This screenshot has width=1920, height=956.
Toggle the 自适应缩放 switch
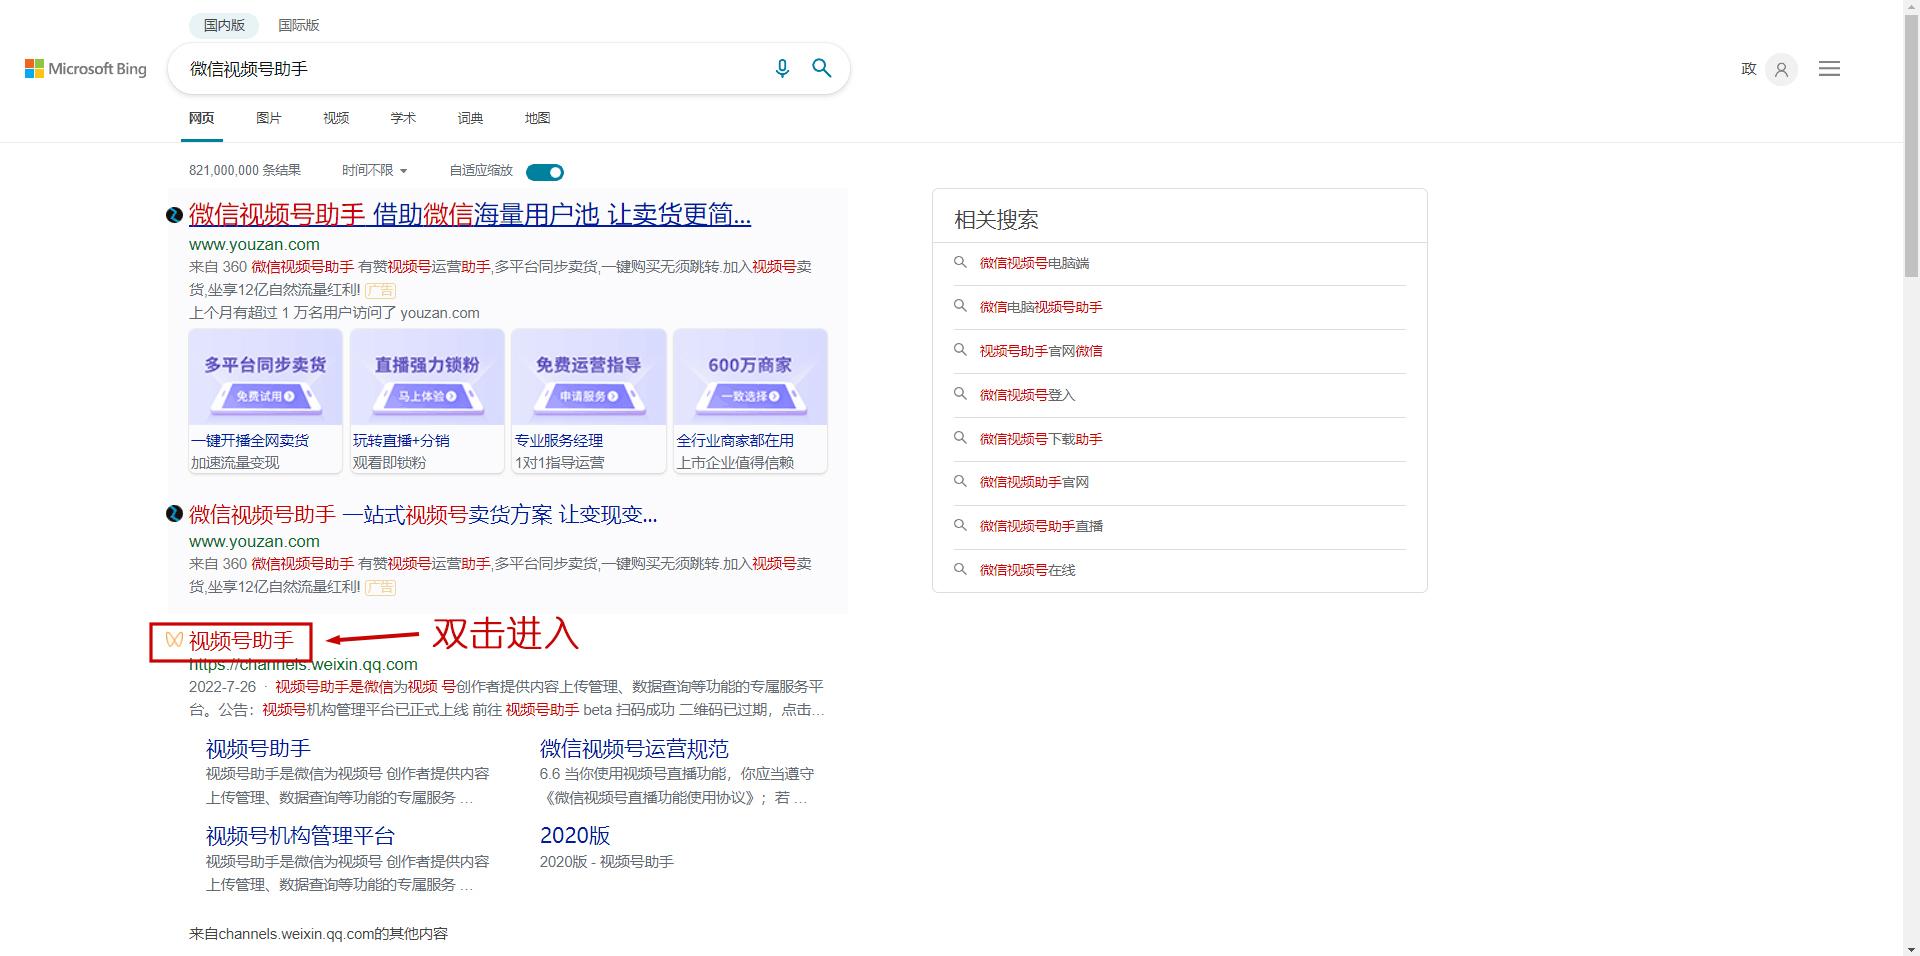545,172
